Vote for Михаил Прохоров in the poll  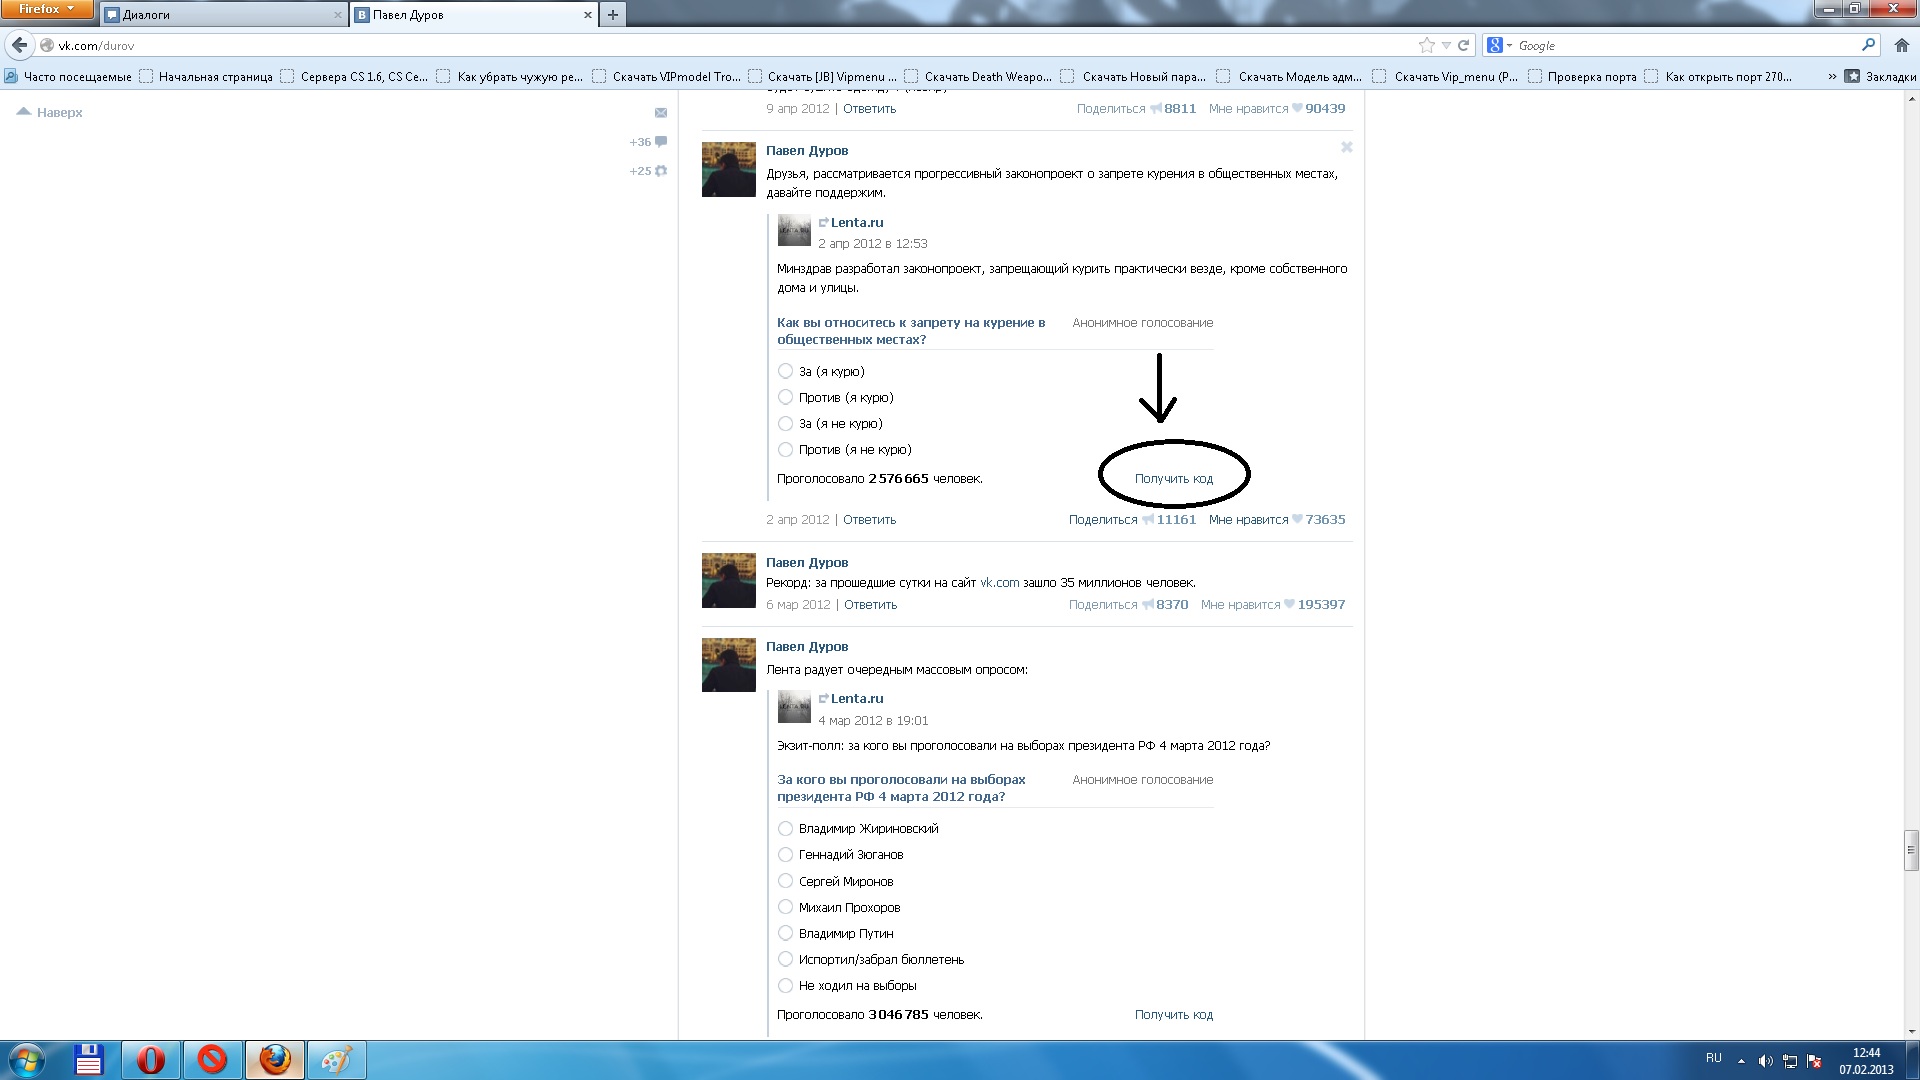785,907
